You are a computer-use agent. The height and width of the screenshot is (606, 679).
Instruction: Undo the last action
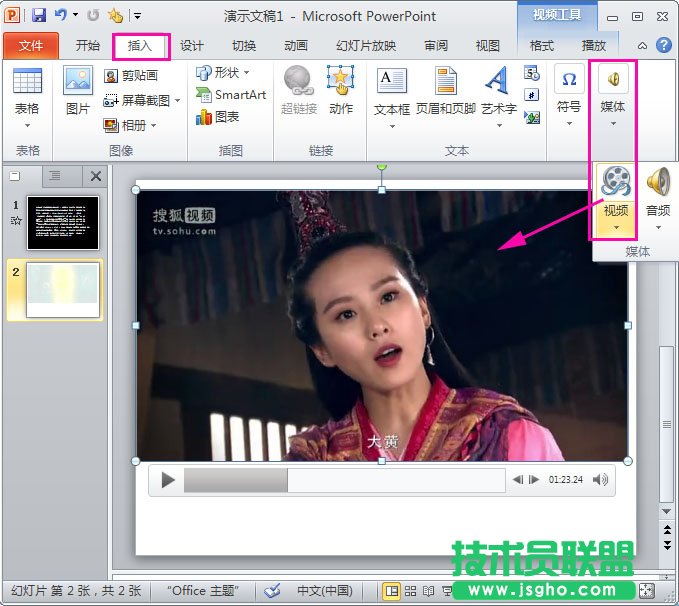[60, 16]
